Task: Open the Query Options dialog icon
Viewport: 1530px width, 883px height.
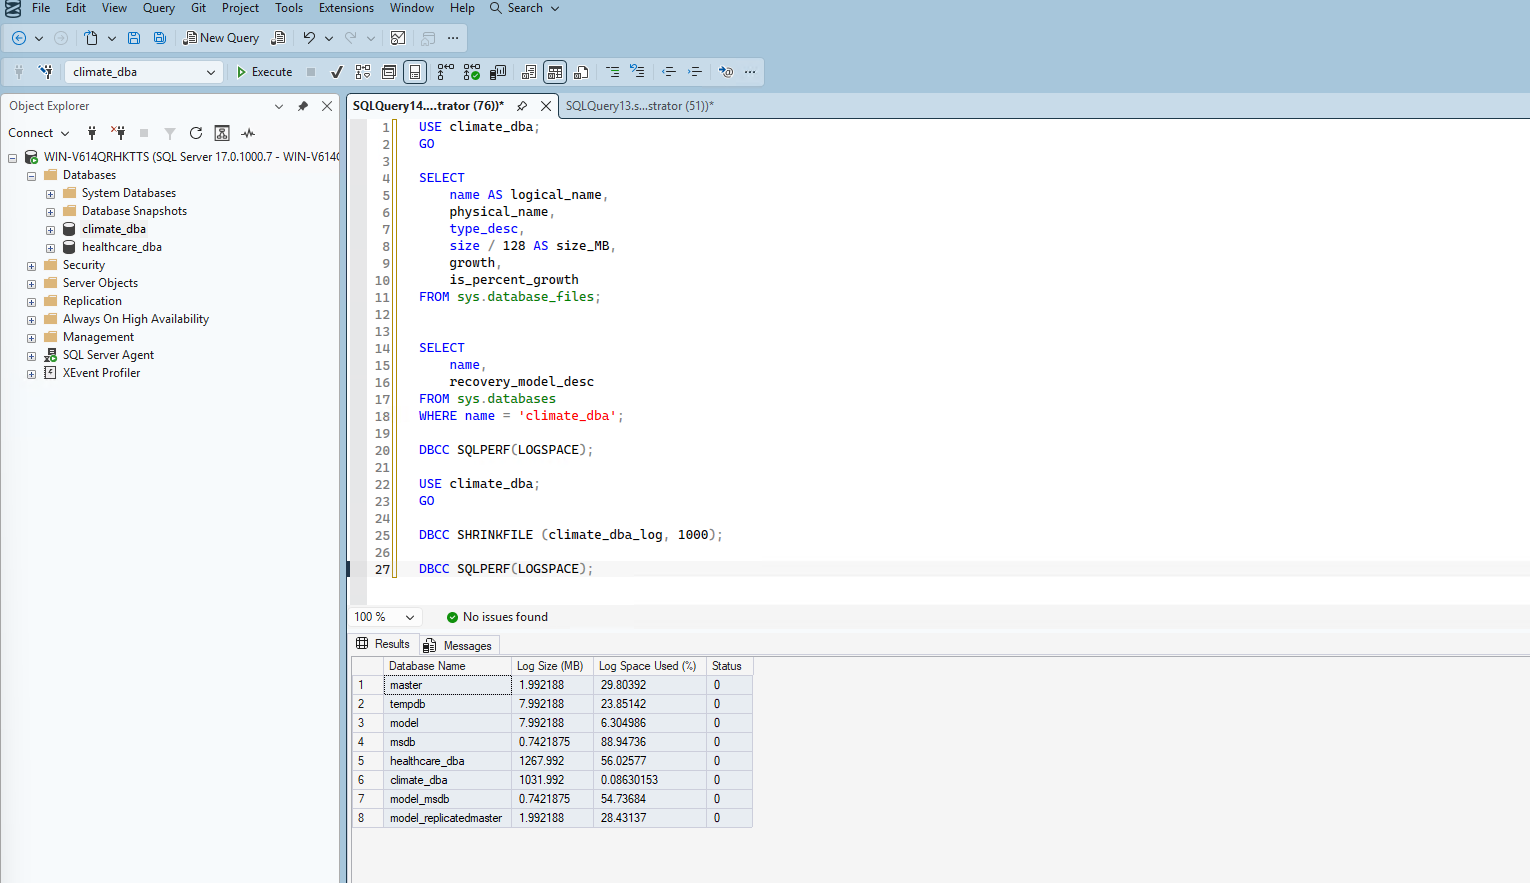Action: pos(389,72)
